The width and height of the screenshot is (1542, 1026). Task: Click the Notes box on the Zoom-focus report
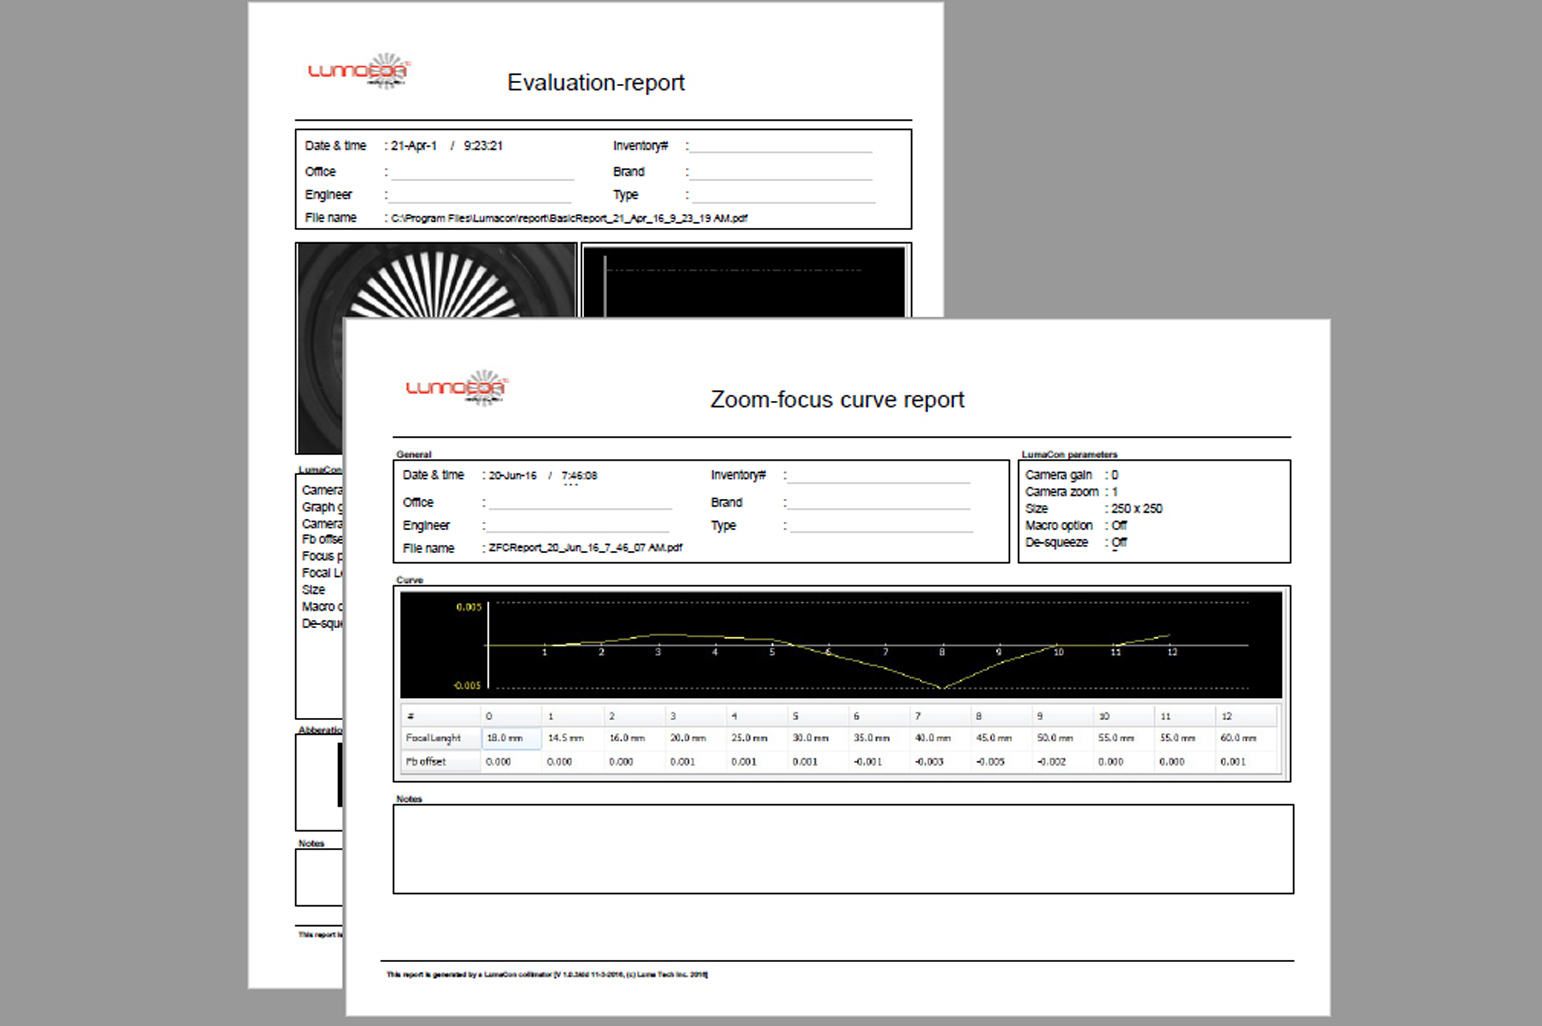[x=843, y=849]
